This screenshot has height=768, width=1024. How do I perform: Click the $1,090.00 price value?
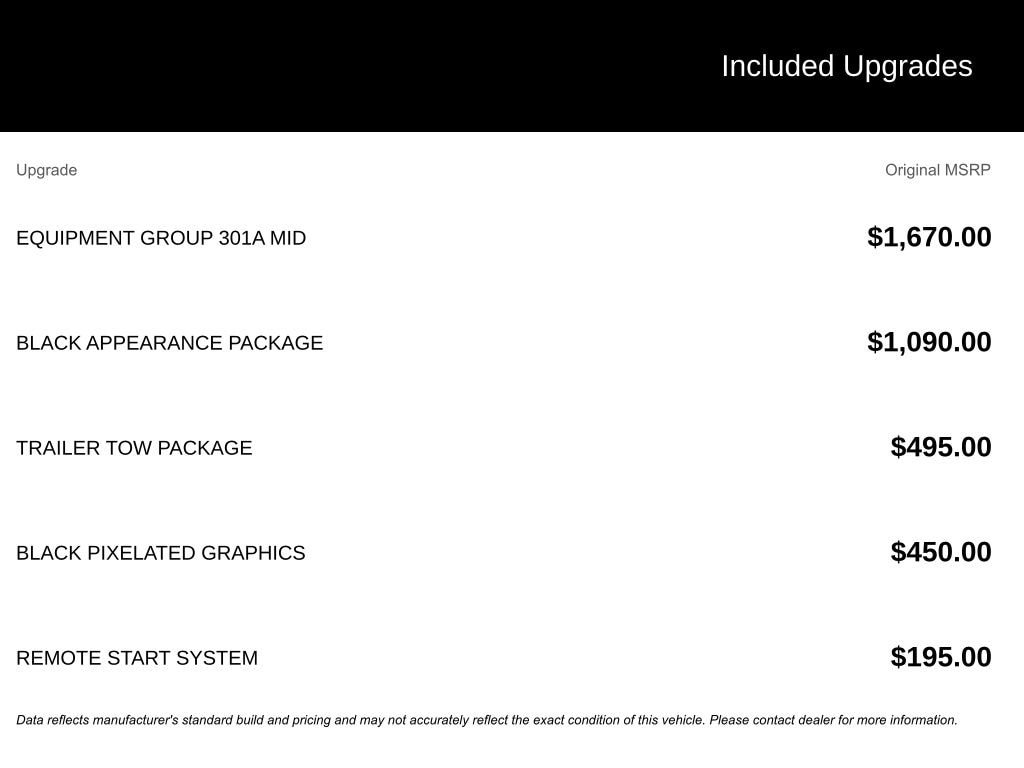point(929,342)
